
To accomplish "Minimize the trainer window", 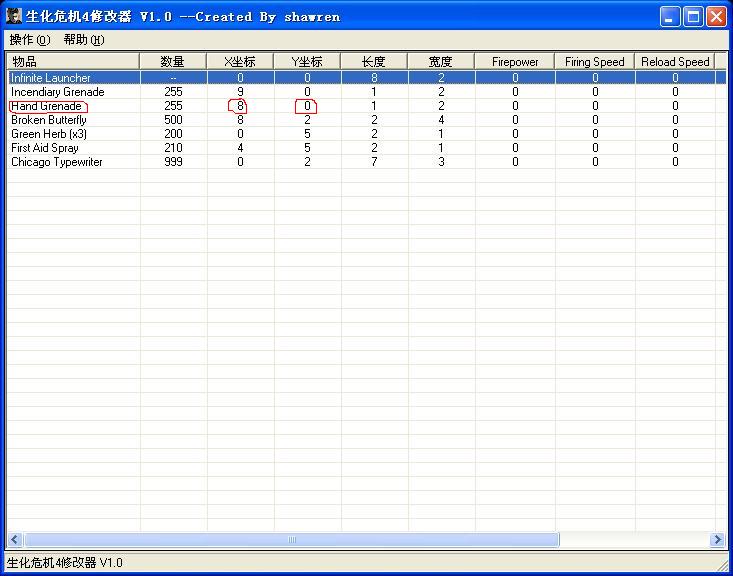I will click(x=670, y=17).
